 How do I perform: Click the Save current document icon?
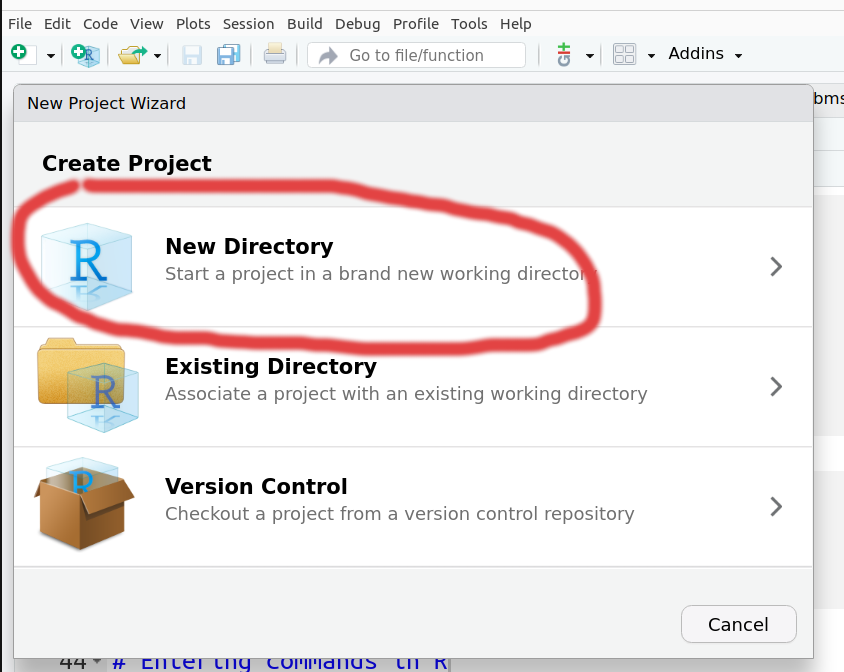tap(192, 55)
